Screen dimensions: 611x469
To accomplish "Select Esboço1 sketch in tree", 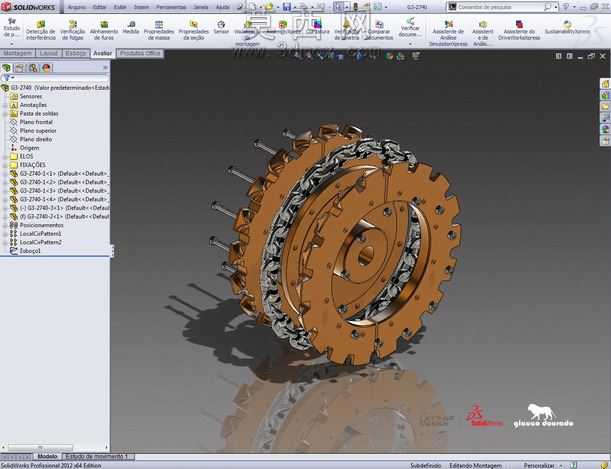I will coord(30,251).
